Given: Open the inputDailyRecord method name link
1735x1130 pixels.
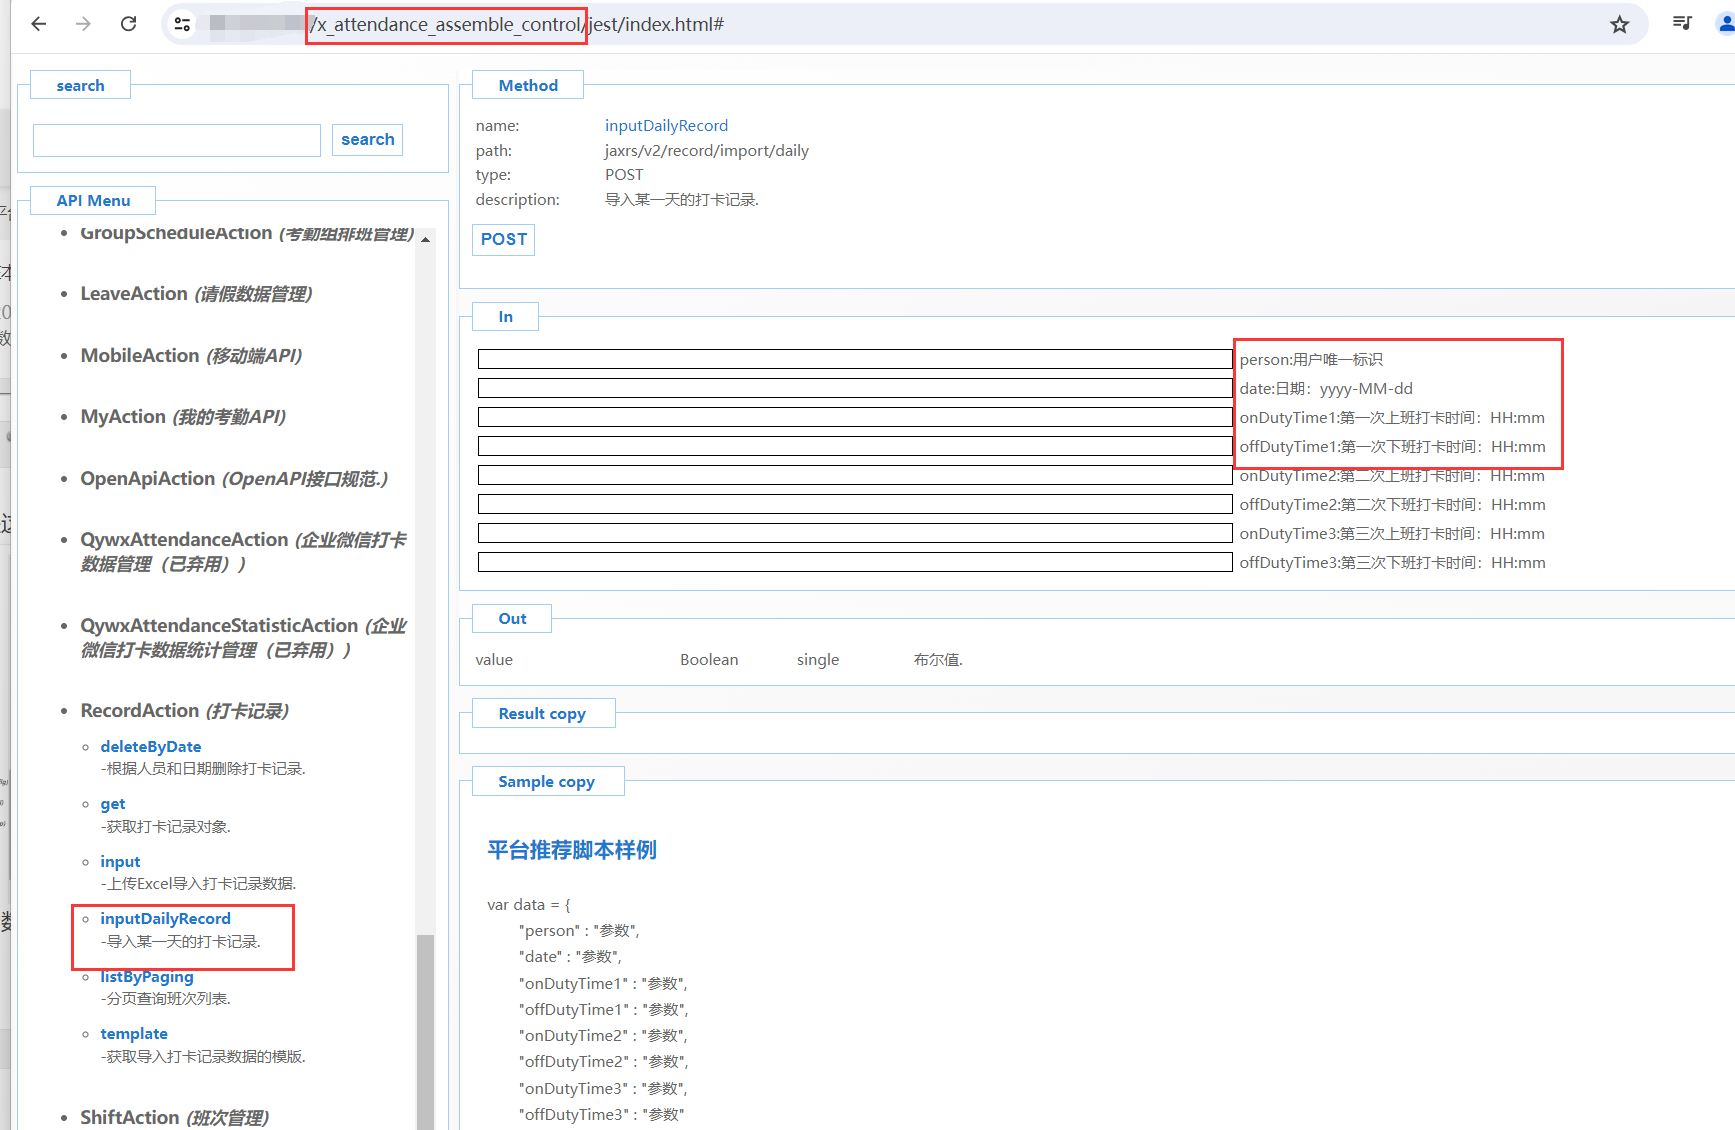Looking at the screenshot, I should (666, 125).
